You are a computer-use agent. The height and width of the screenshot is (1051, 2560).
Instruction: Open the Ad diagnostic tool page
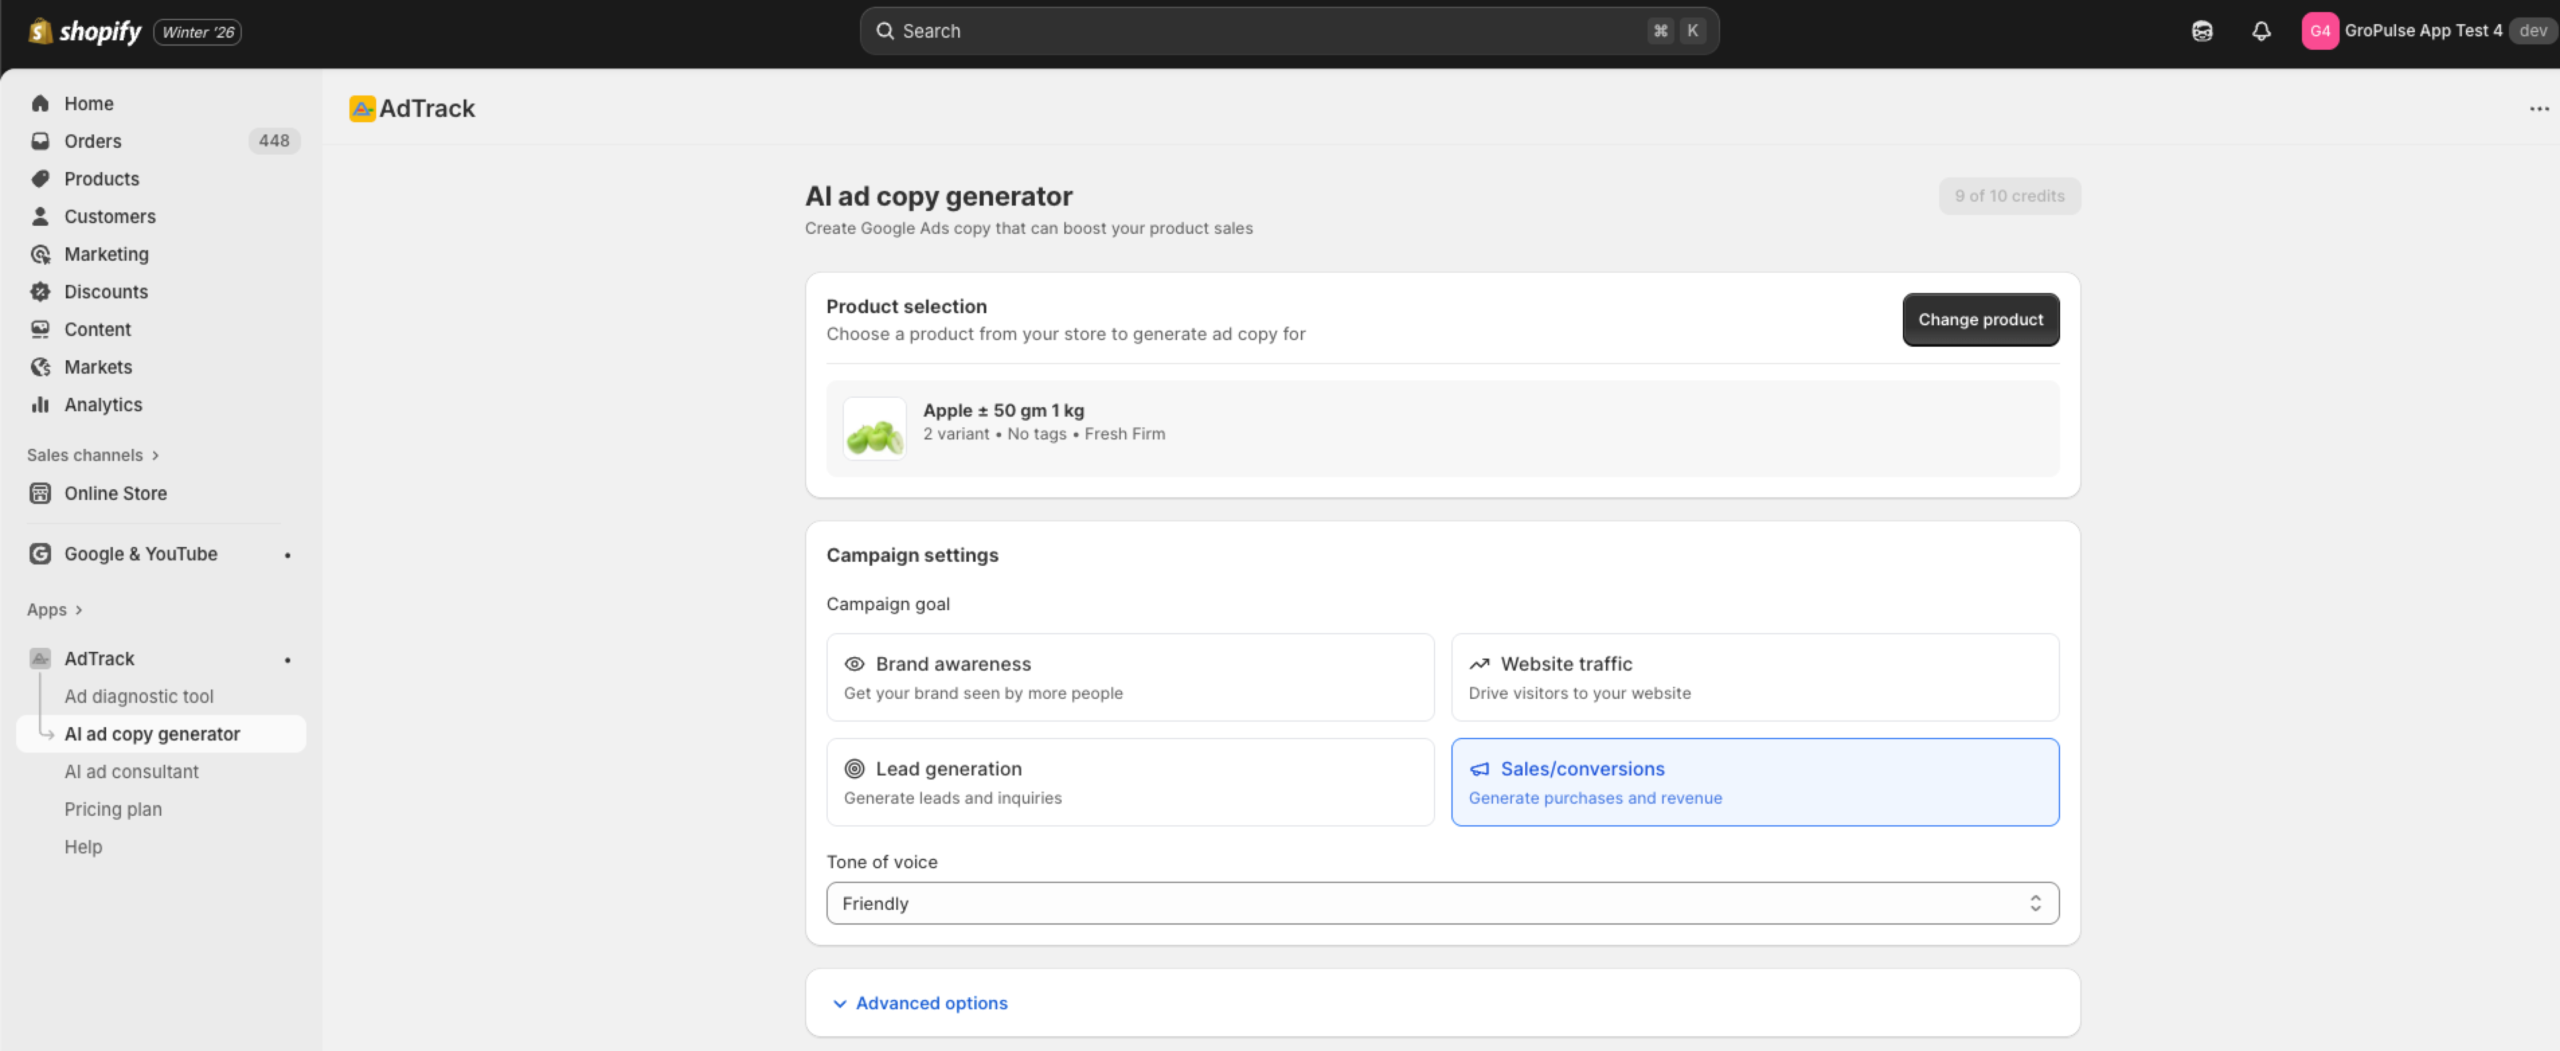[x=139, y=696]
